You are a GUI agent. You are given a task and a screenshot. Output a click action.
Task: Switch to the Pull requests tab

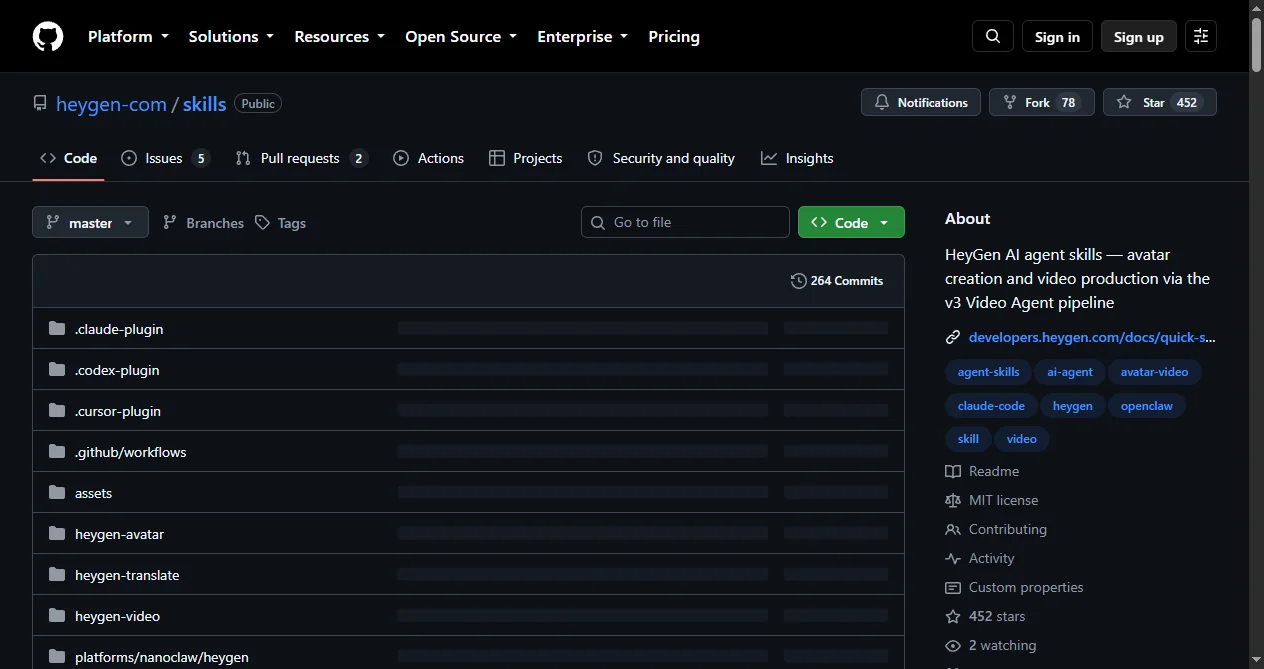point(302,158)
